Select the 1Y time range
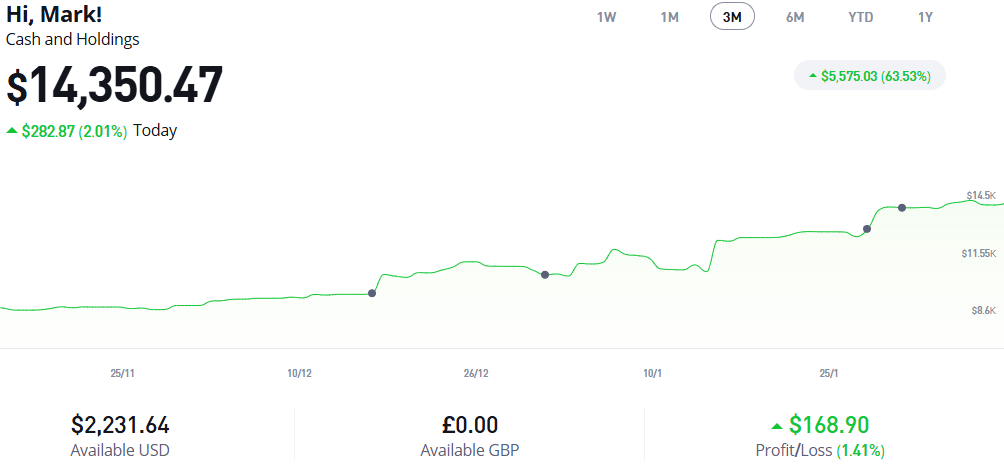Image resolution: width=1004 pixels, height=464 pixels. click(x=925, y=17)
